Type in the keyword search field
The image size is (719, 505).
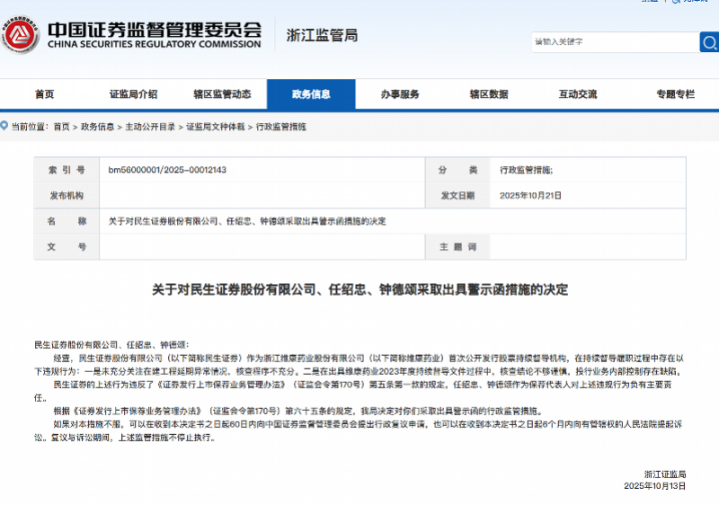click(x=613, y=42)
